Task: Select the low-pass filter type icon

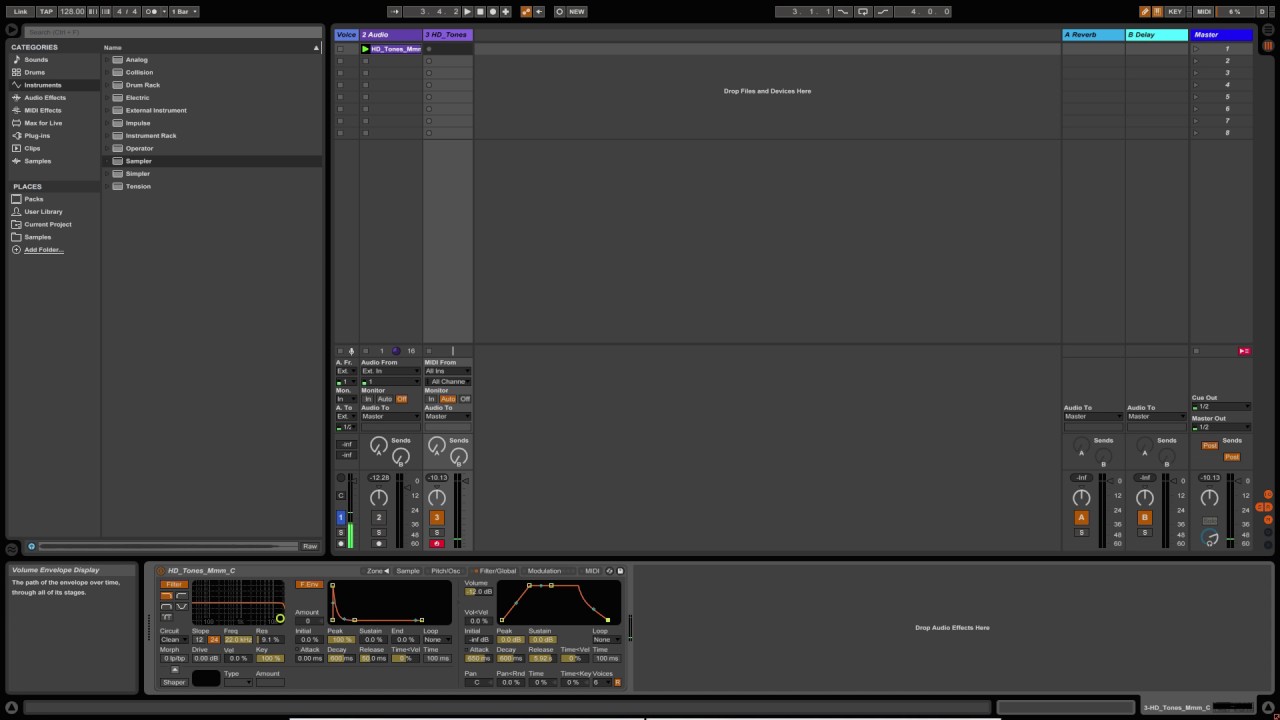Action: [167, 596]
